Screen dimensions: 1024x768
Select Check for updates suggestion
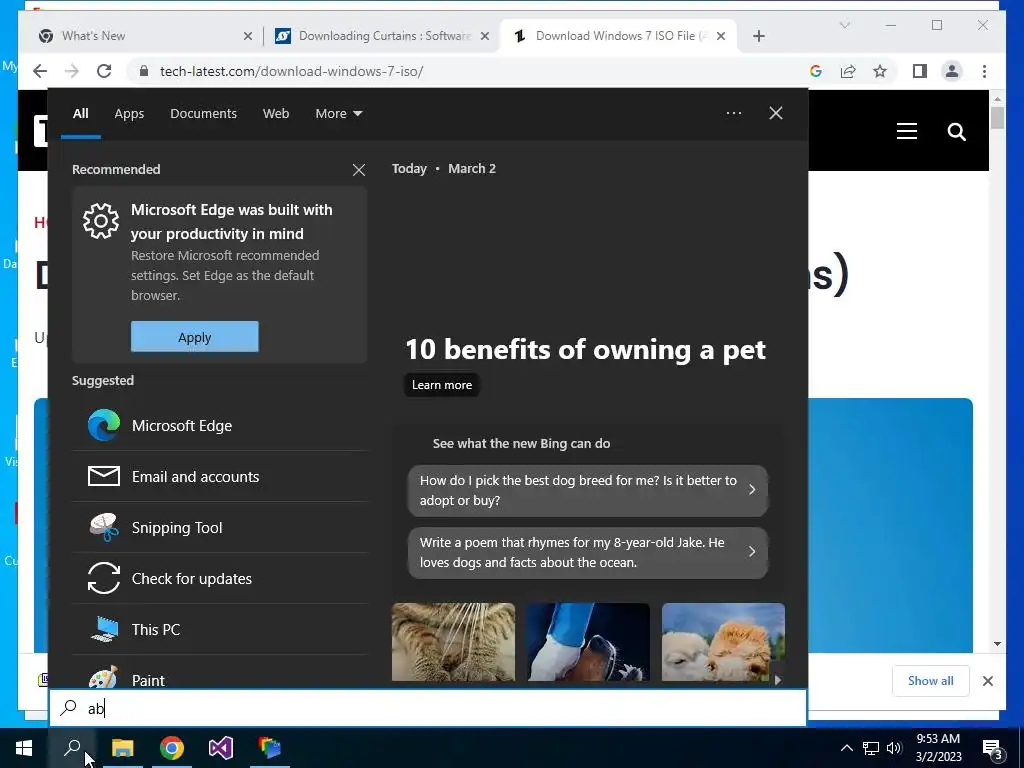point(219,579)
